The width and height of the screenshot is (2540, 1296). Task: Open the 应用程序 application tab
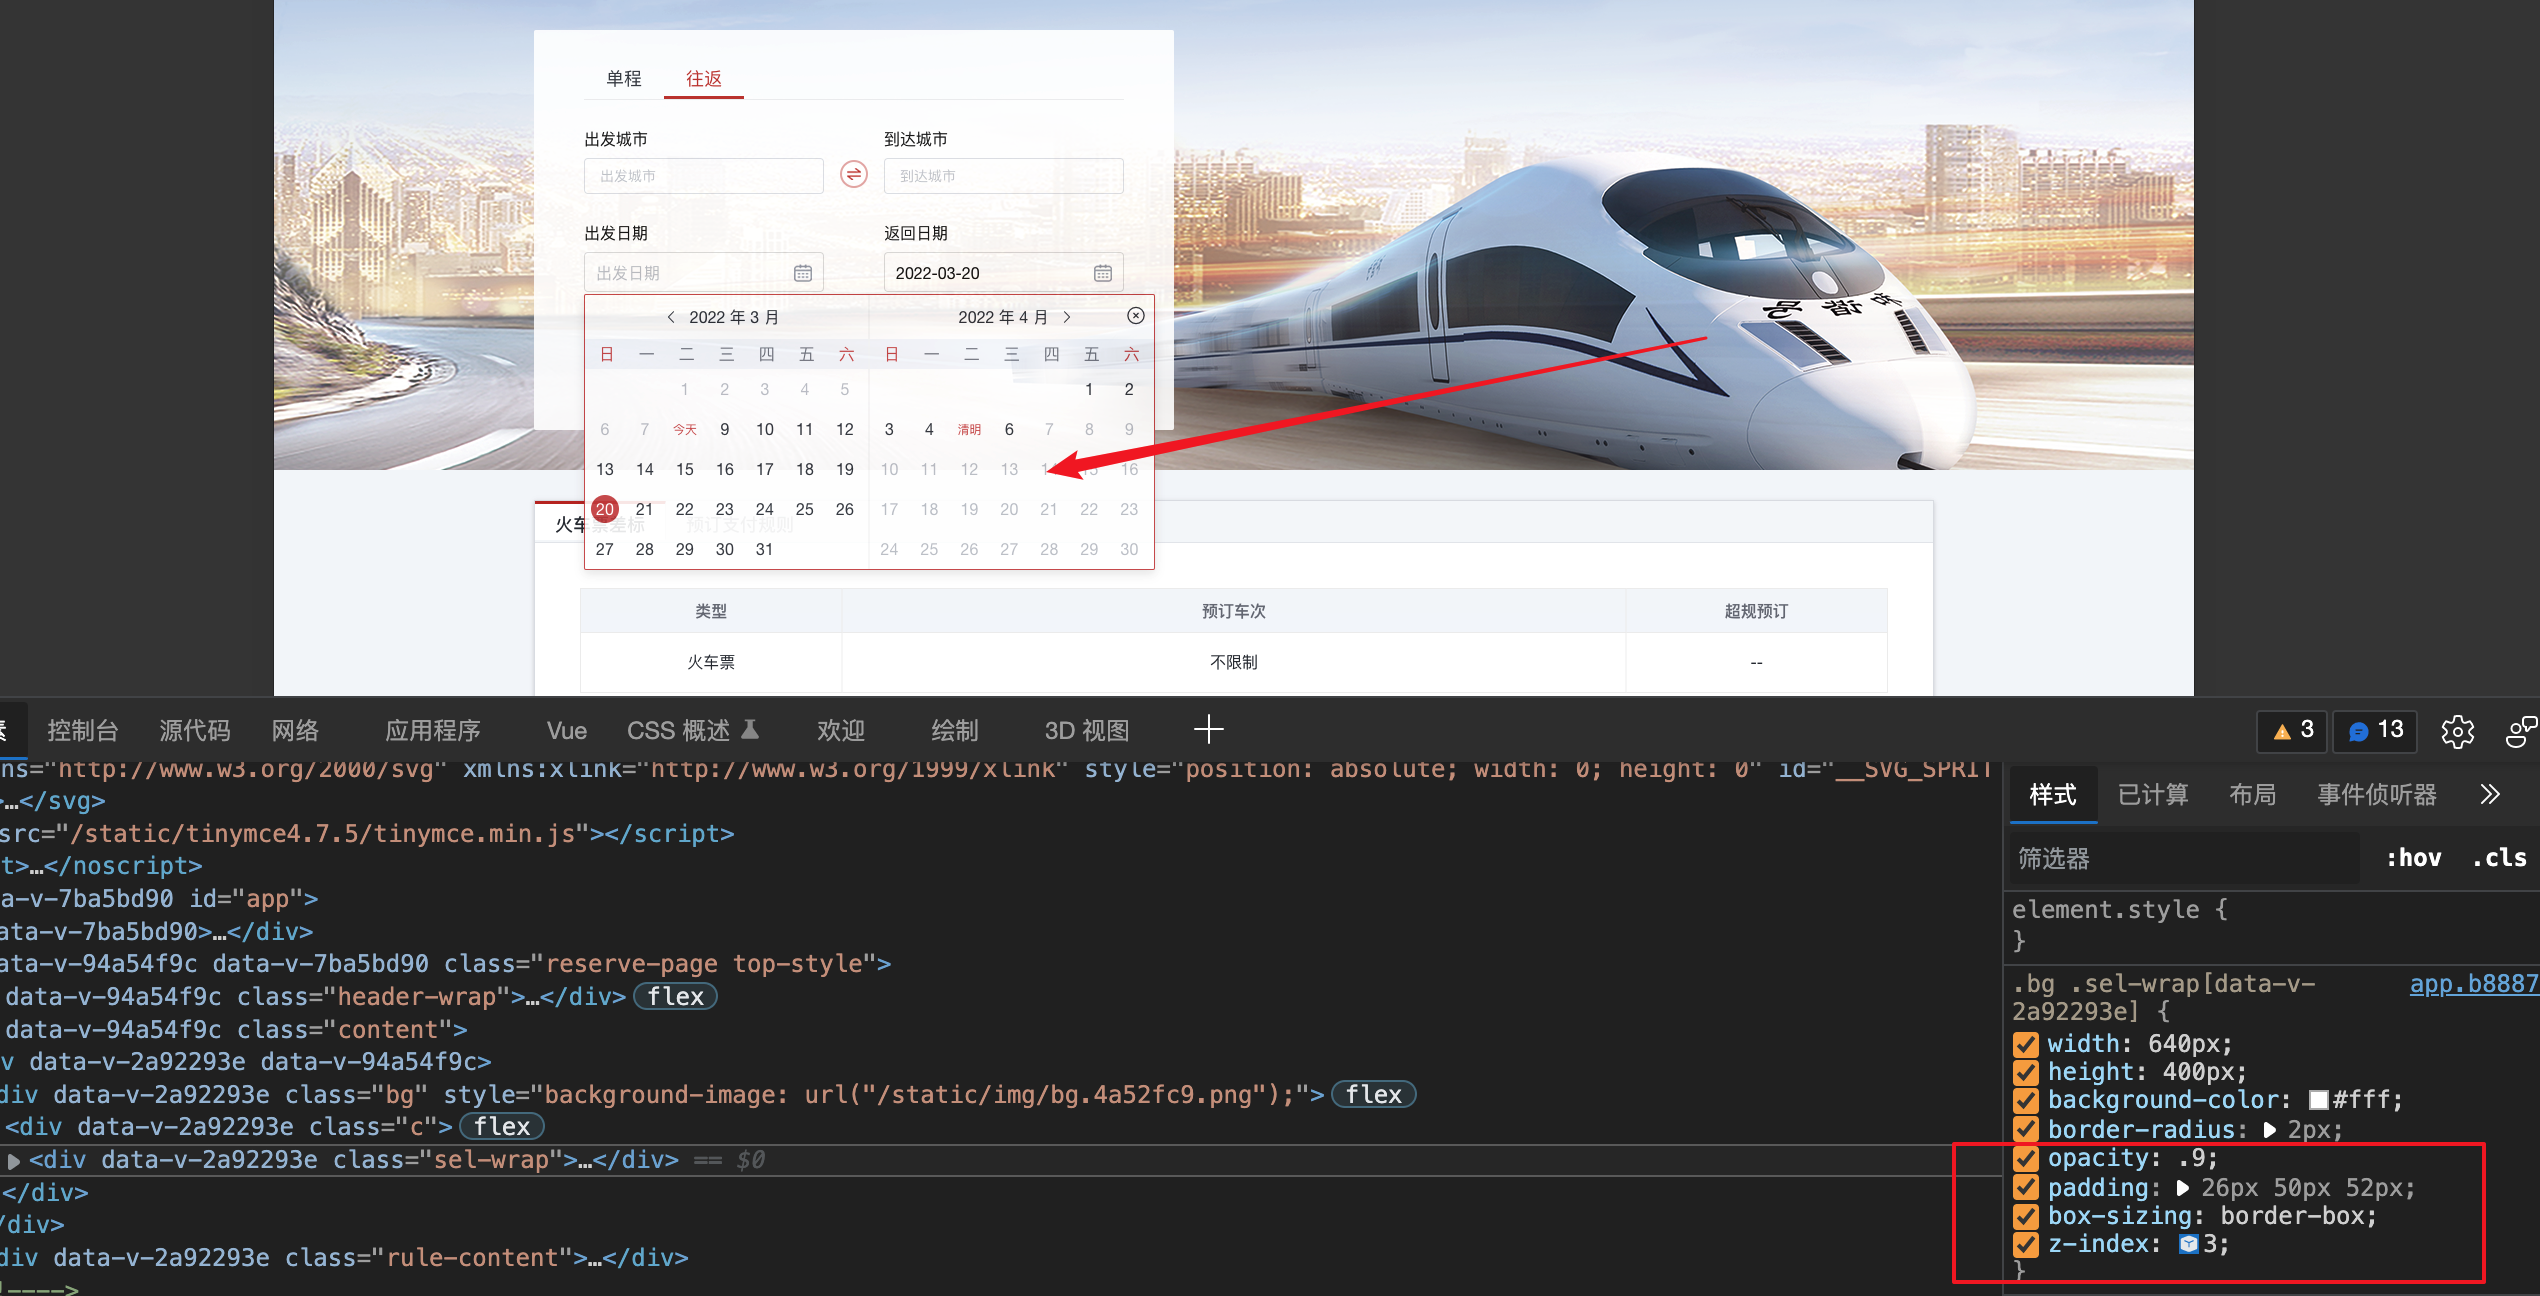coord(433,731)
